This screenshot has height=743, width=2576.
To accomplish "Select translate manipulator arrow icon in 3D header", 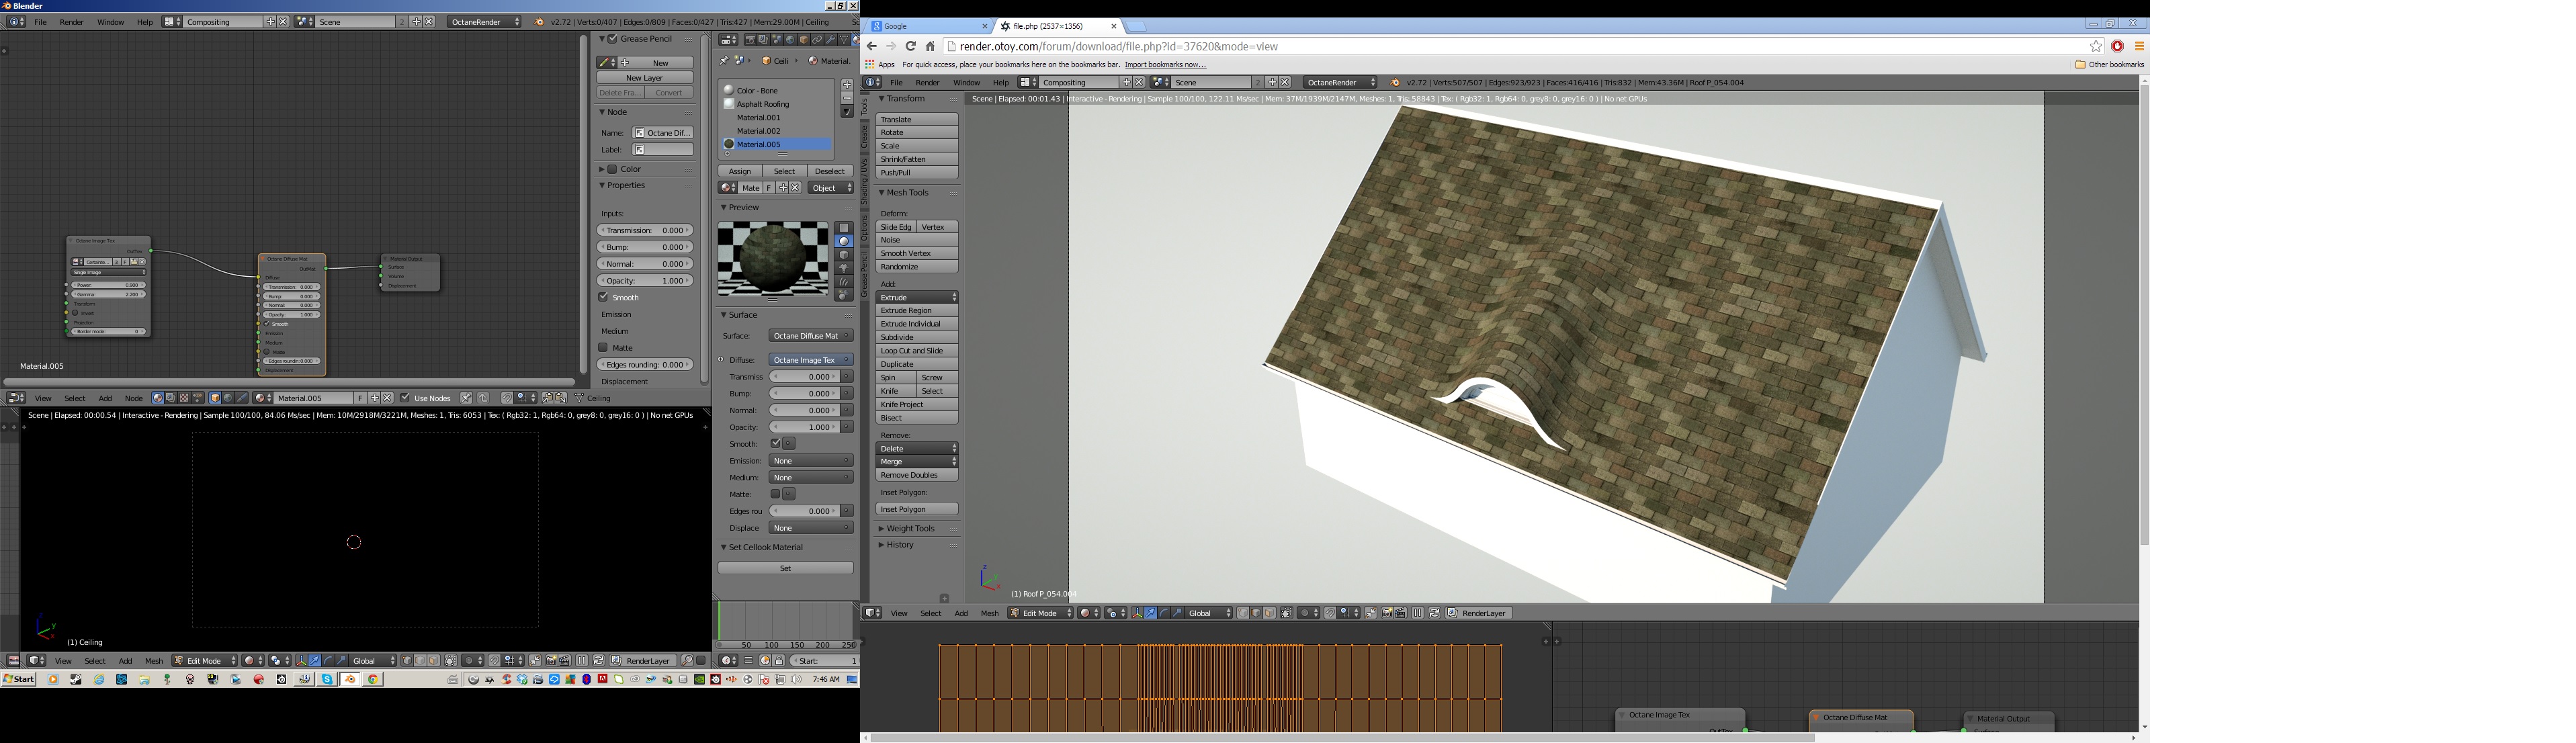I will coord(315,661).
